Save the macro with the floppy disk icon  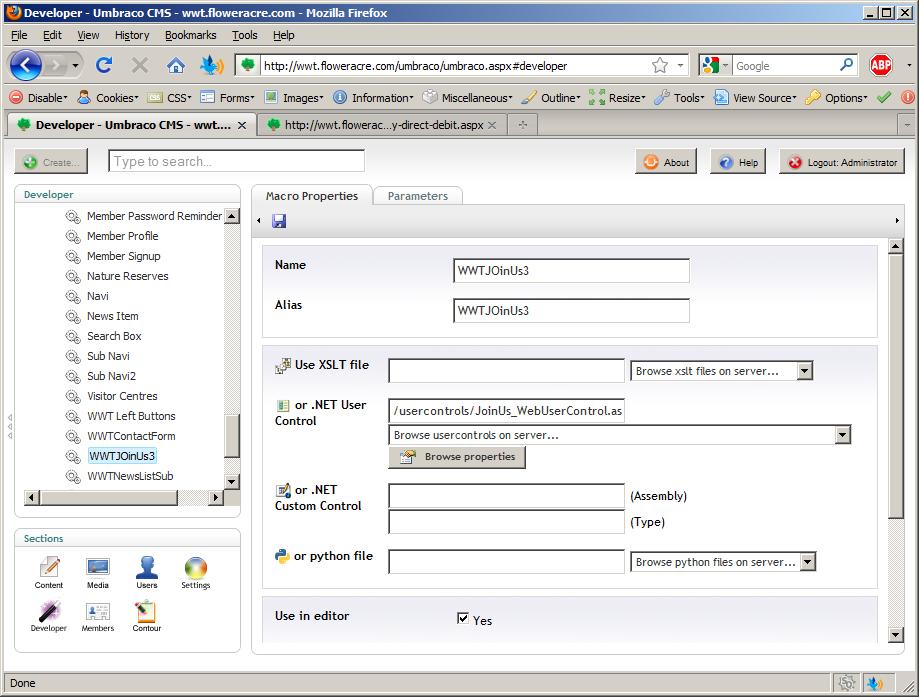tap(279, 221)
